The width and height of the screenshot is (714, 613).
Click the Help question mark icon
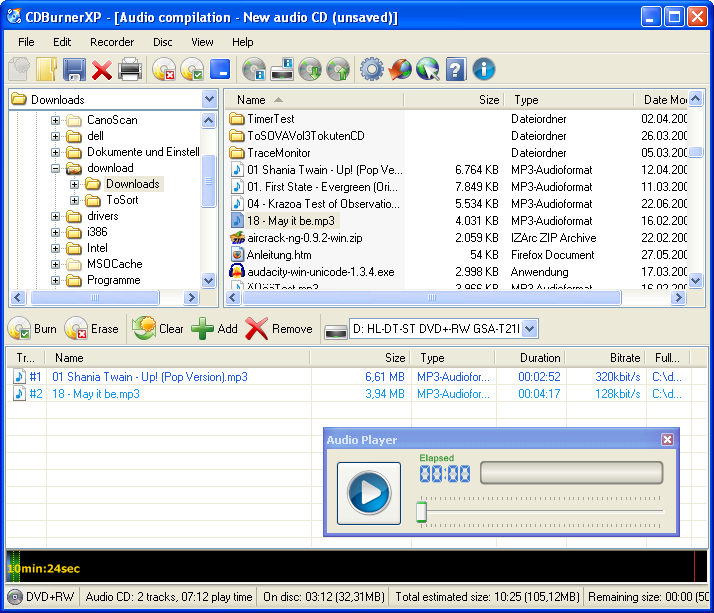click(456, 69)
